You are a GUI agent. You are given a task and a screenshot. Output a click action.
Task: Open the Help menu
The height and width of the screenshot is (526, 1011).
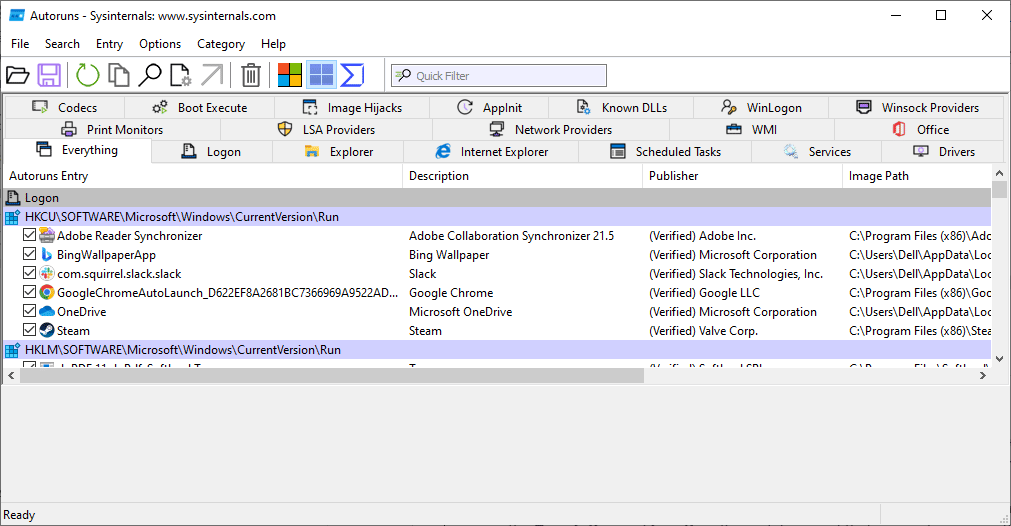(273, 44)
